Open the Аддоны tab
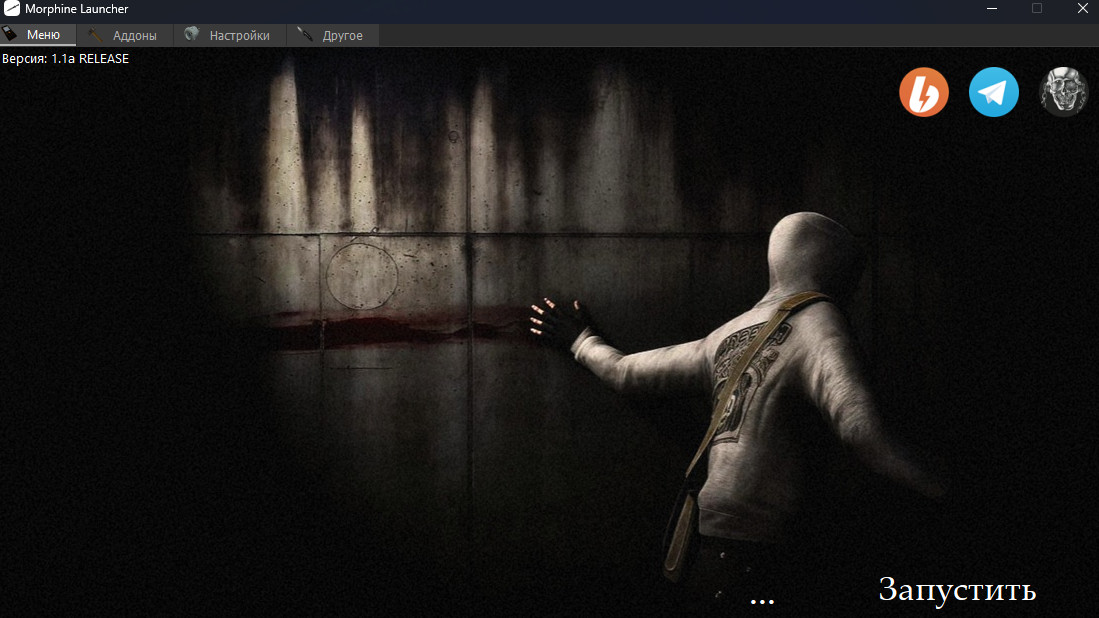This screenshot has height=618, width=1099. tap(134, 36)
